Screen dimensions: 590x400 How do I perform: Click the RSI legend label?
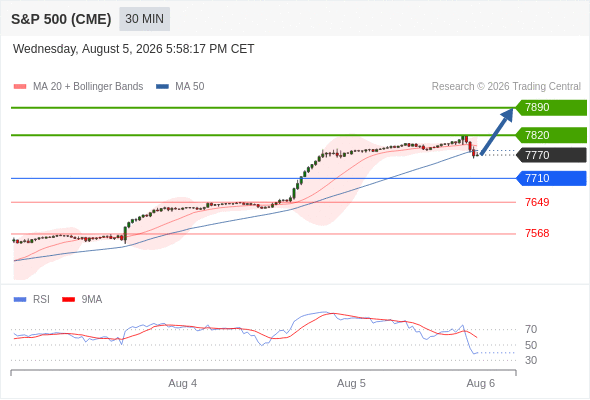pos(41,300)
